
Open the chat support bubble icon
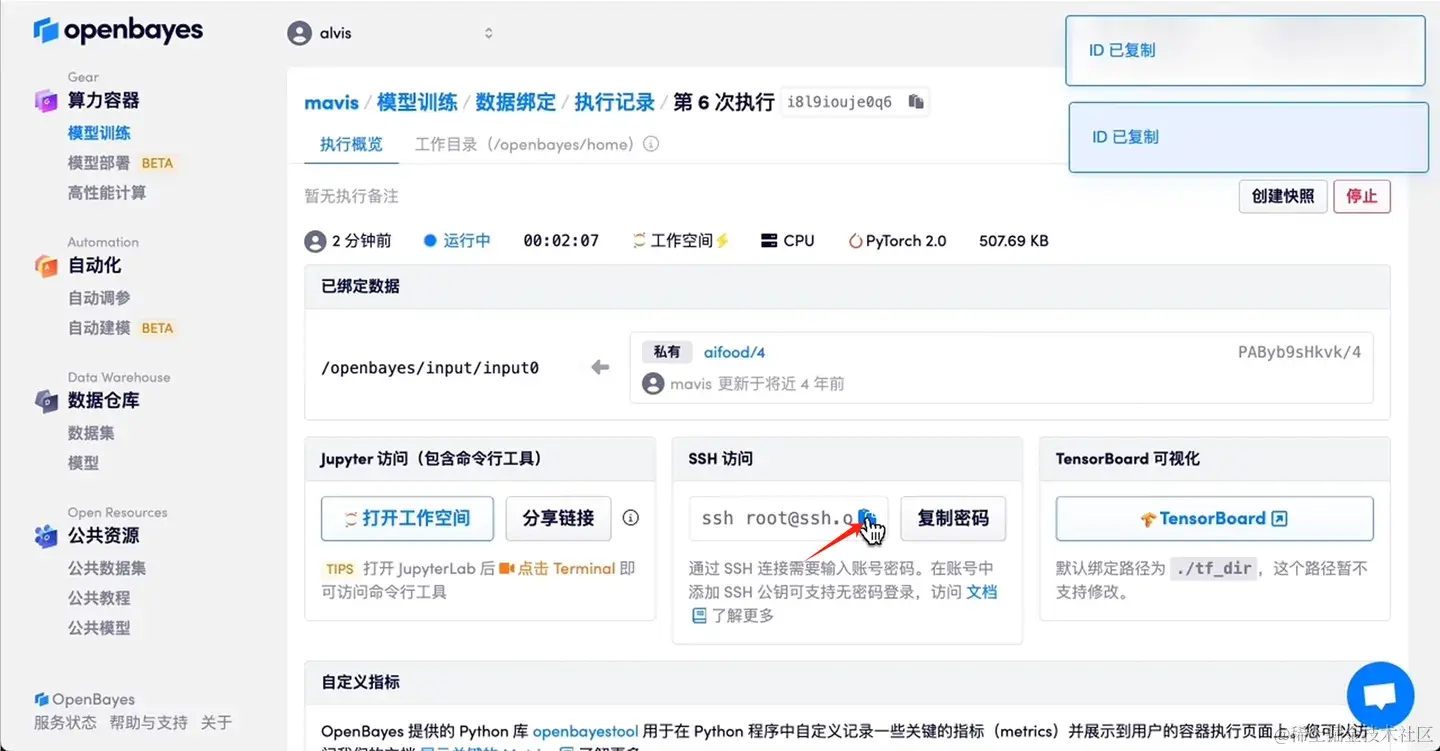pyautogui.click(x=1380, y=695)
